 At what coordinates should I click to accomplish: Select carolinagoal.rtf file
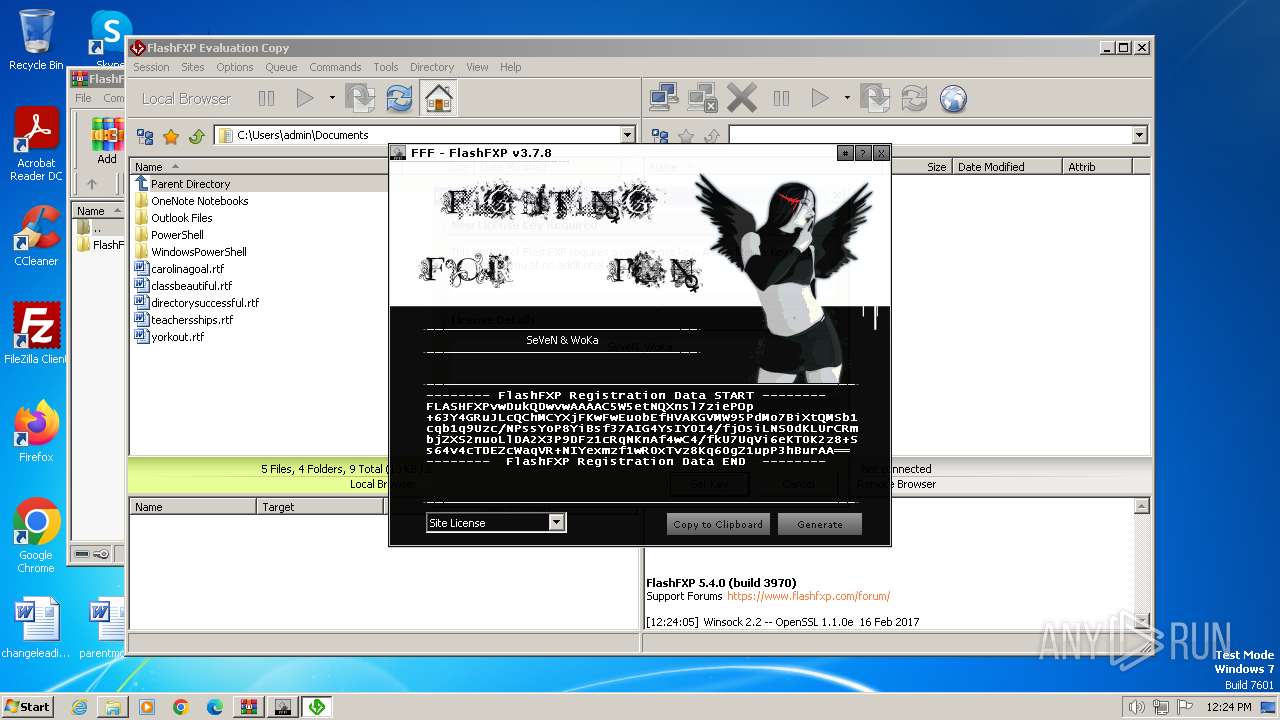[187, 269]
